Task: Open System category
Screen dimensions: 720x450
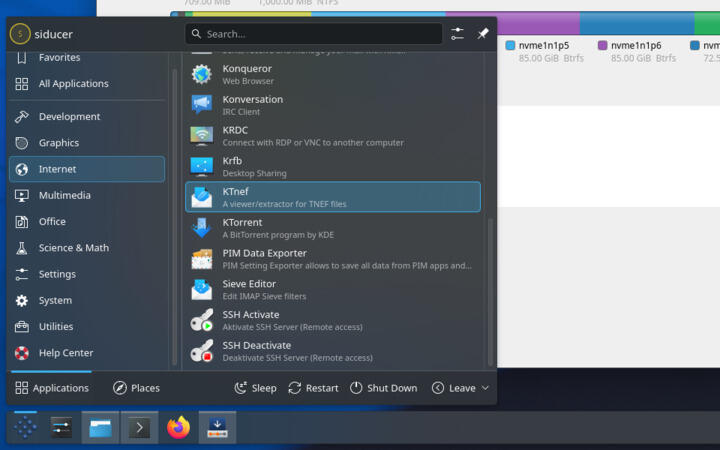Action: (x=87, y=300)
